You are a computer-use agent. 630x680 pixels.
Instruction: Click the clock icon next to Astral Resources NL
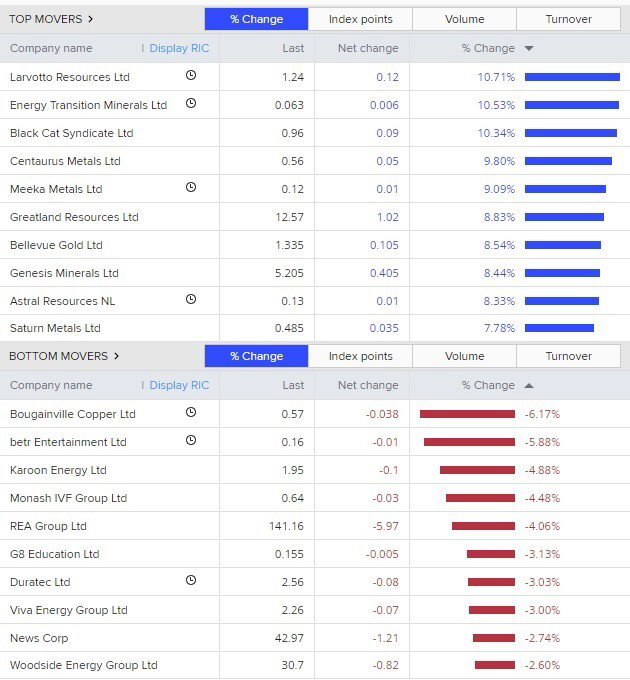click(191, 299)
